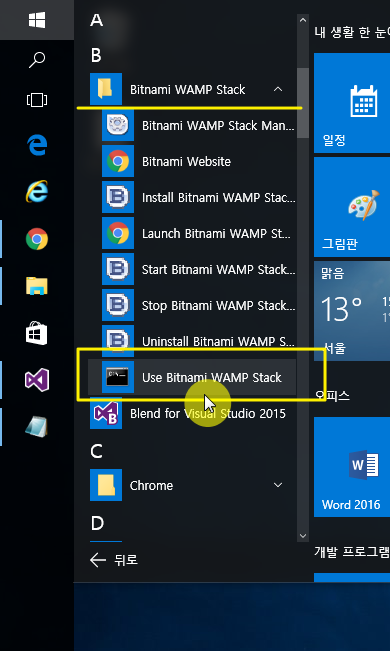Open Windows Store taskbar icon

pyautogui.click(x=37, y=333)
